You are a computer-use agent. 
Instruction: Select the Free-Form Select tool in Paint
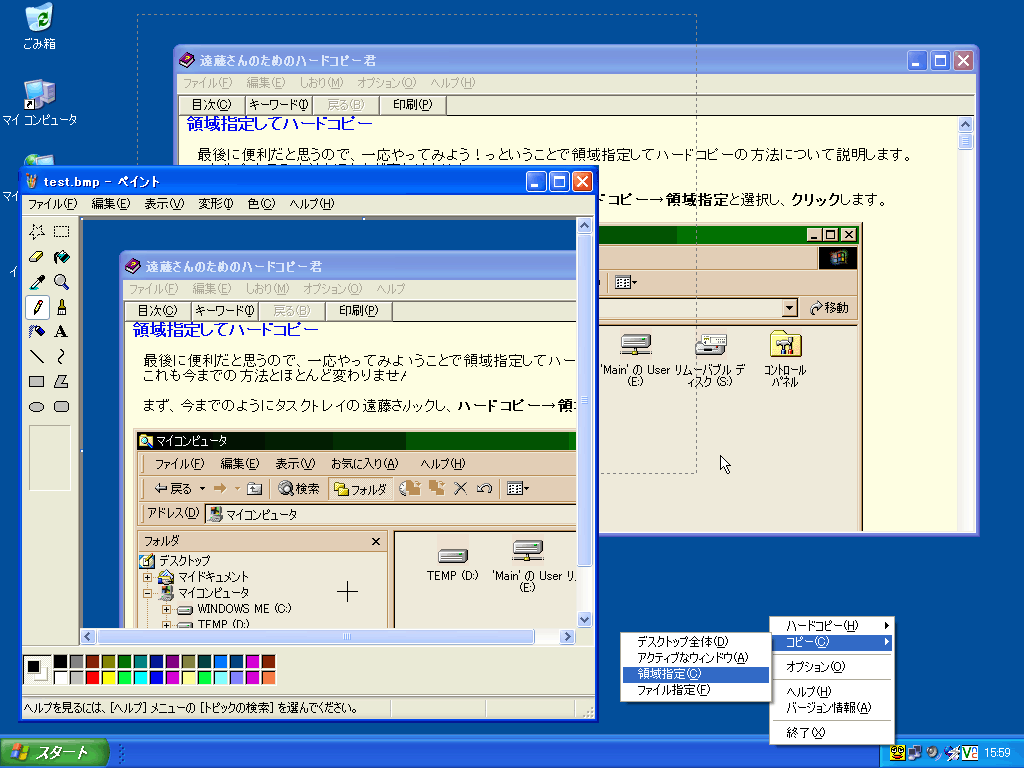point(37,231)
